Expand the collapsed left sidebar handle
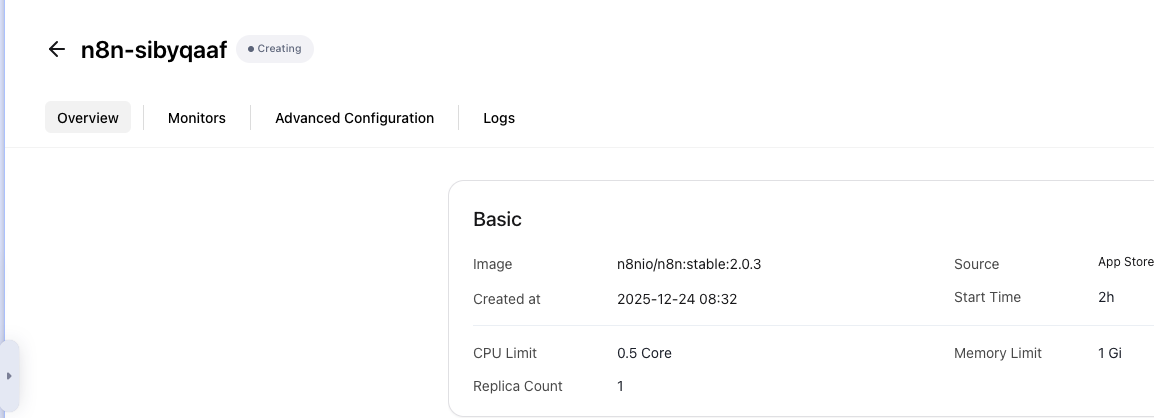Screen dimensions: 1154x418 tap(9, 376)
